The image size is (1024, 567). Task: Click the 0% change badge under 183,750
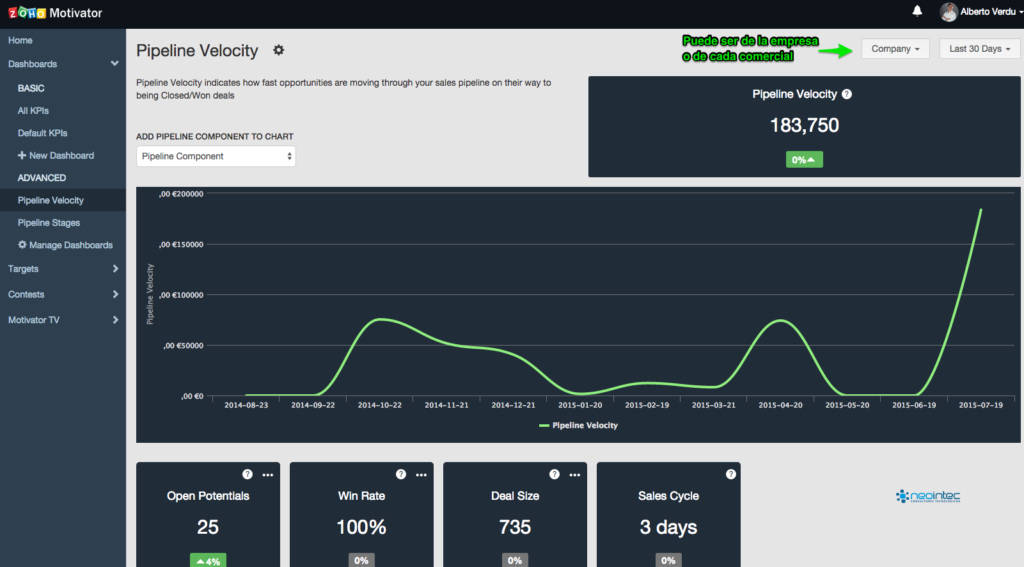(804, 159)
